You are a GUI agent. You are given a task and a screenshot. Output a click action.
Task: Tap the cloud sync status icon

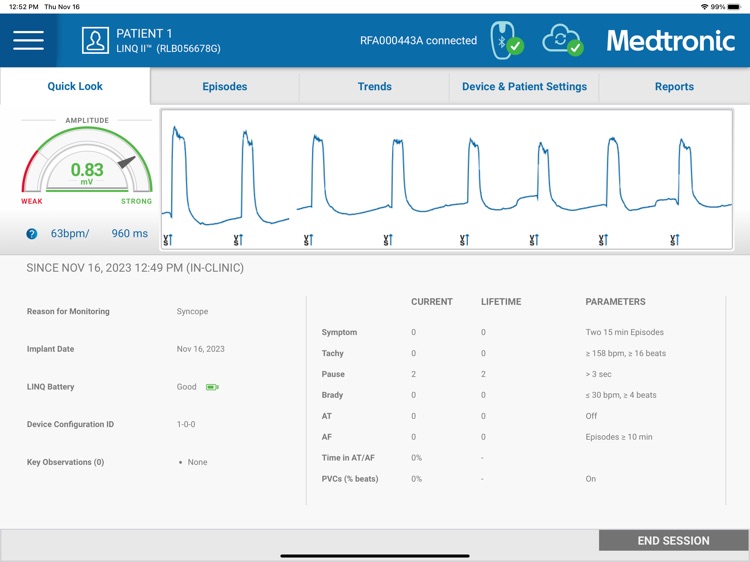(562, 40)
